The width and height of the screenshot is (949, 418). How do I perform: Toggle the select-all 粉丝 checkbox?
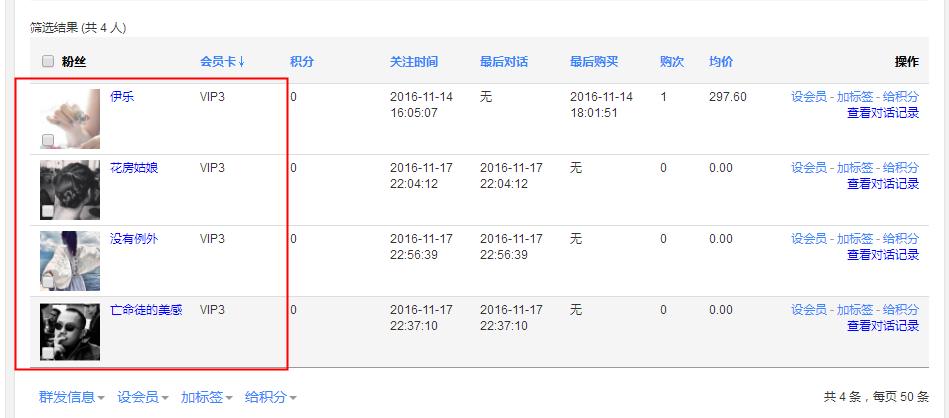pyautogui.click(x=48, y=62)
